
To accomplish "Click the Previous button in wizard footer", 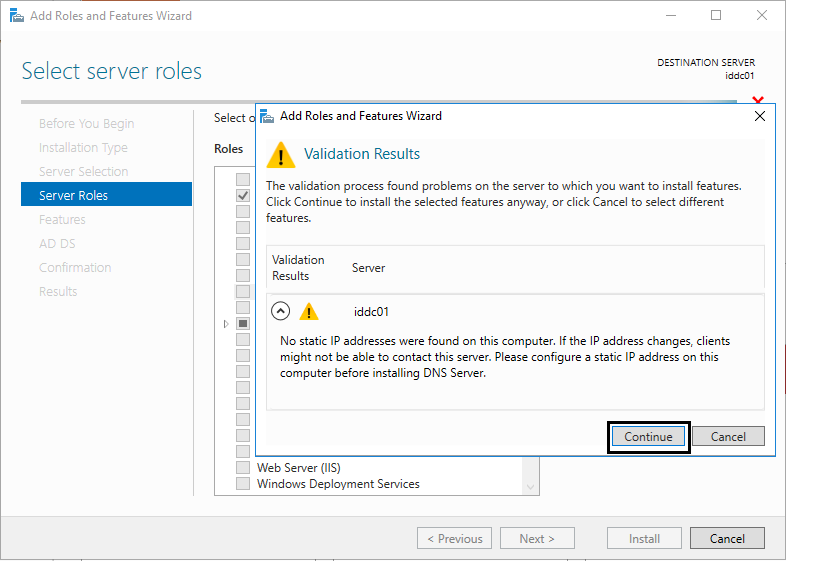I will (x=454, y=538).
